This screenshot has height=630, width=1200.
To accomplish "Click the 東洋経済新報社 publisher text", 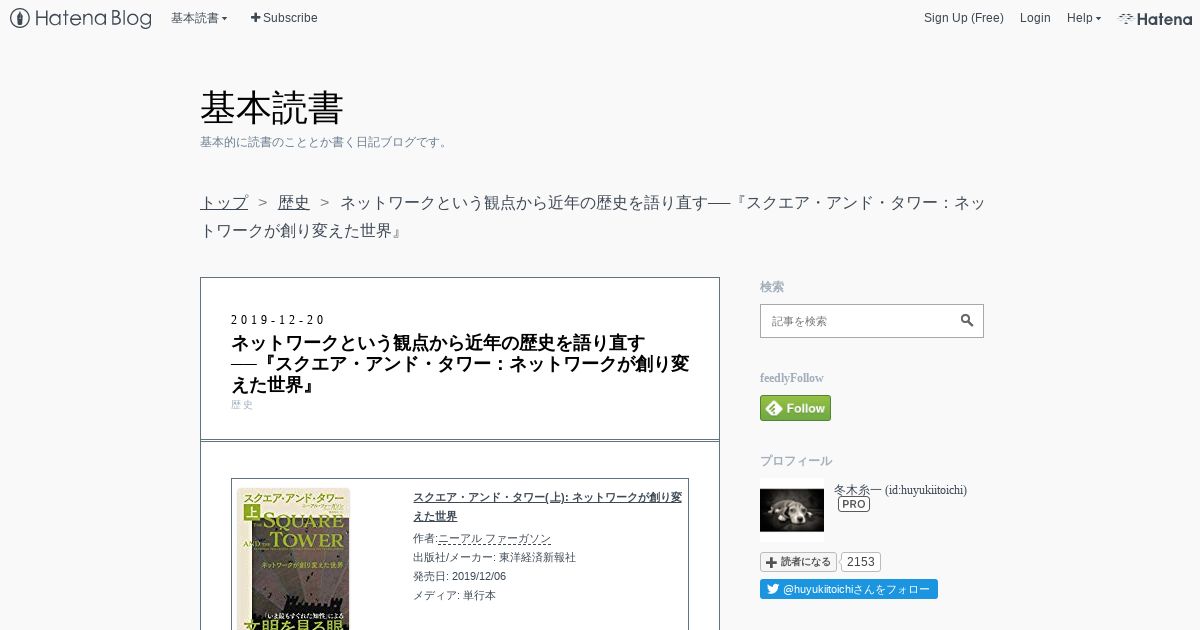I will coord(537,557).
